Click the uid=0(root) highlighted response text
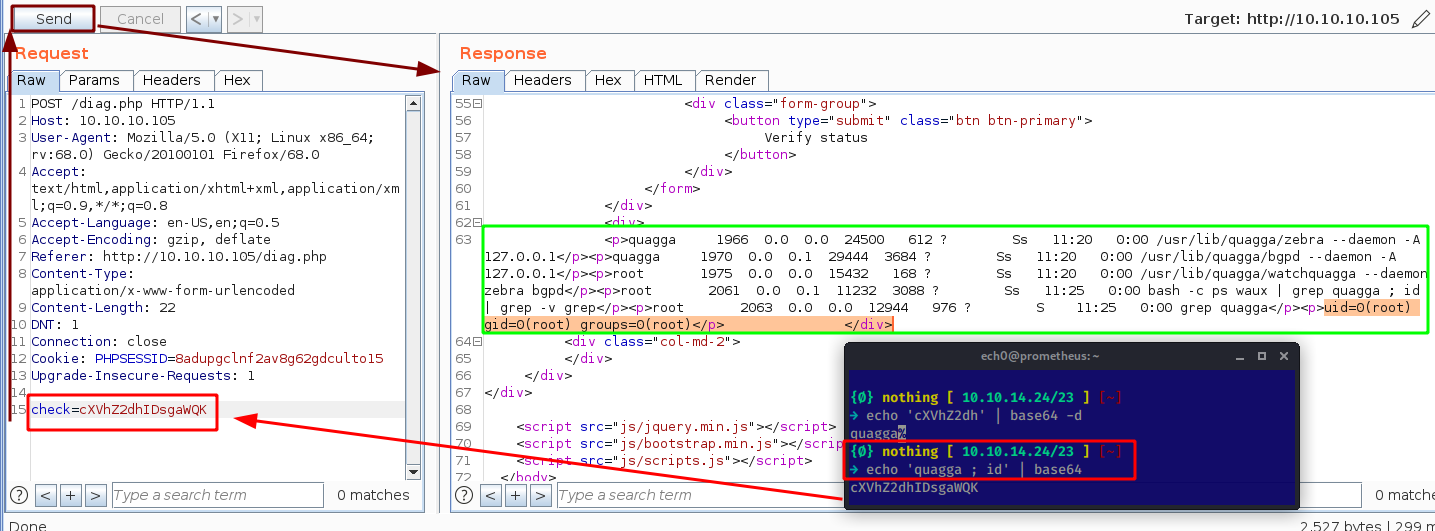The image size is (1435, 531). [x=1367, y=308]
